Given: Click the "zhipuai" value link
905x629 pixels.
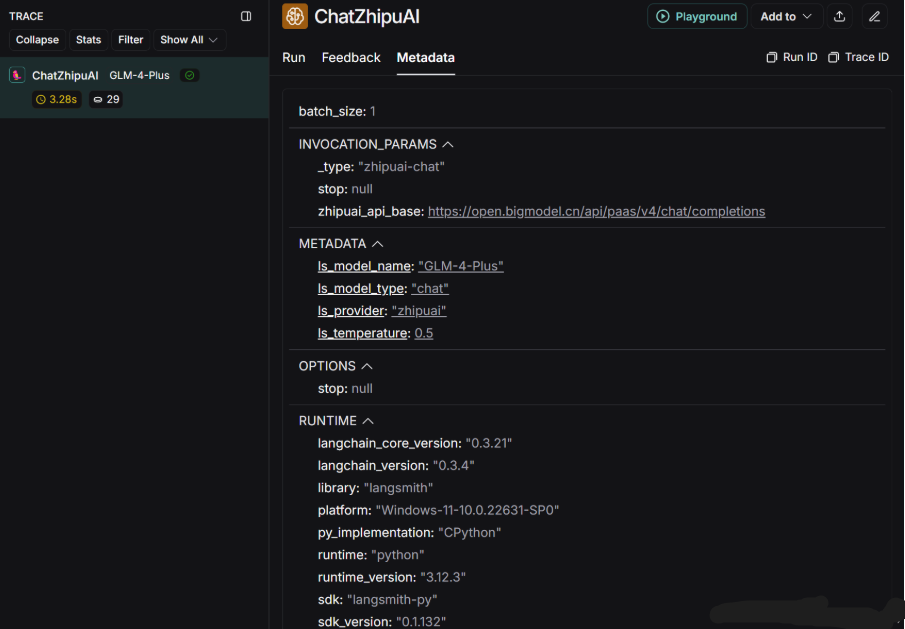Looking at the screenshot, I should 419,311.
